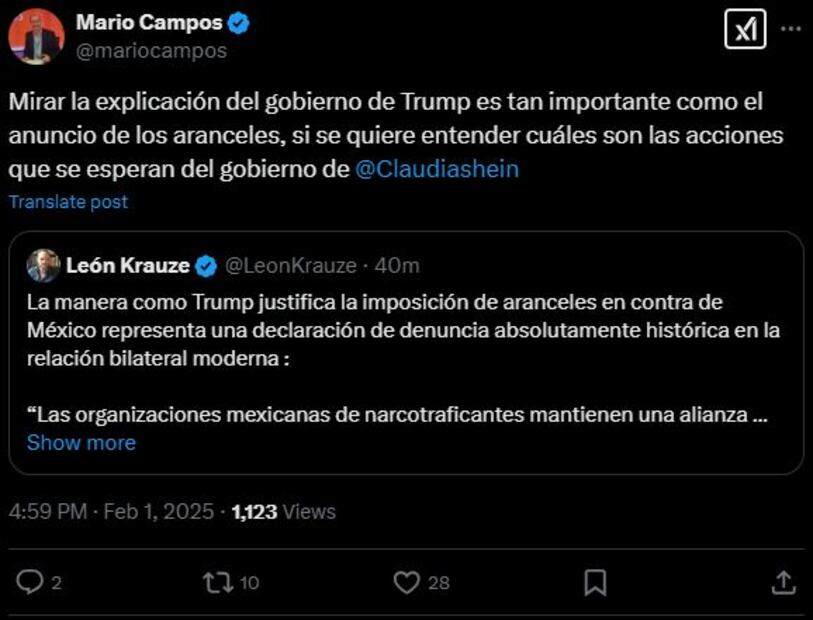Click the reply speech bubble icon

[x=31, y=582]
